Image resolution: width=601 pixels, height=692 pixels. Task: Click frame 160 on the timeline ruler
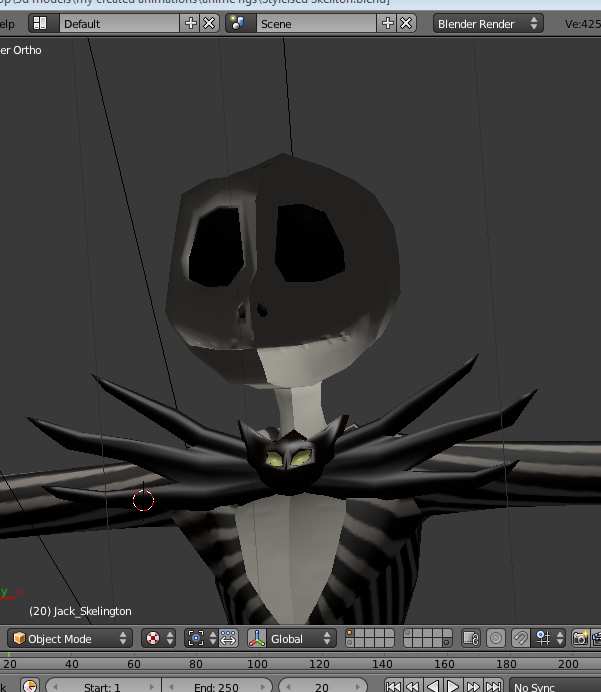pyautogui.click(x=444, y=664)
